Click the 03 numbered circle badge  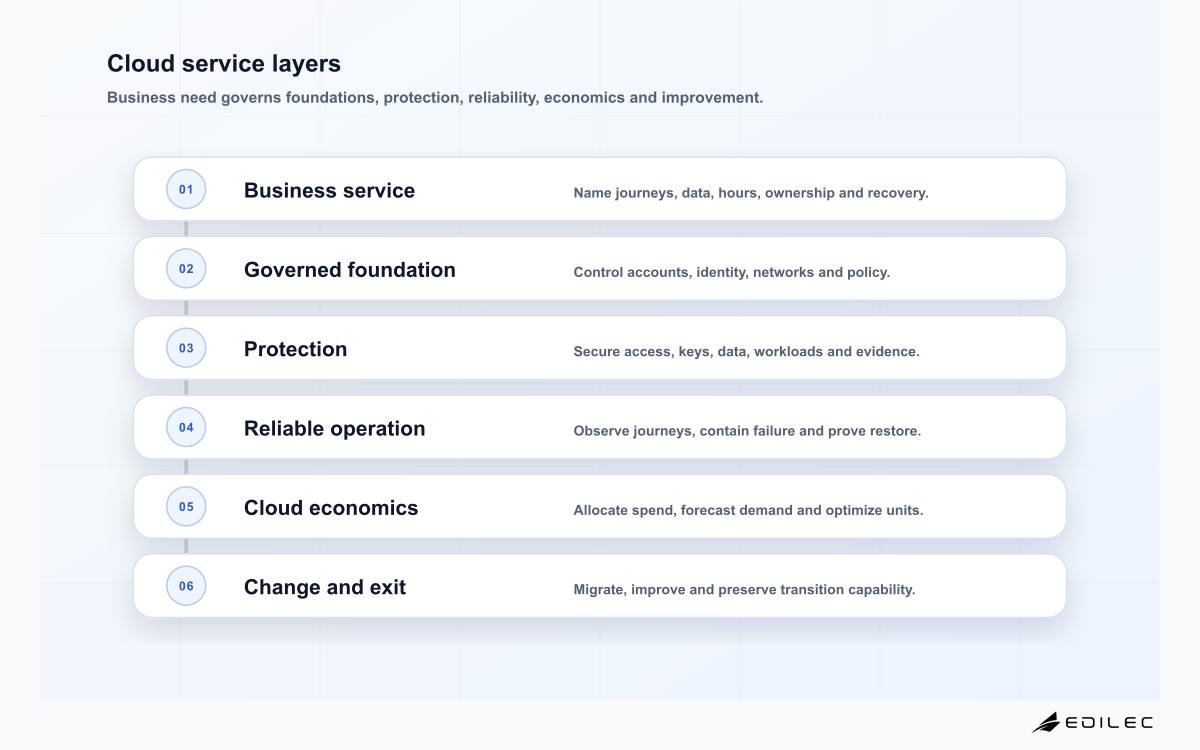coord(186,348)
